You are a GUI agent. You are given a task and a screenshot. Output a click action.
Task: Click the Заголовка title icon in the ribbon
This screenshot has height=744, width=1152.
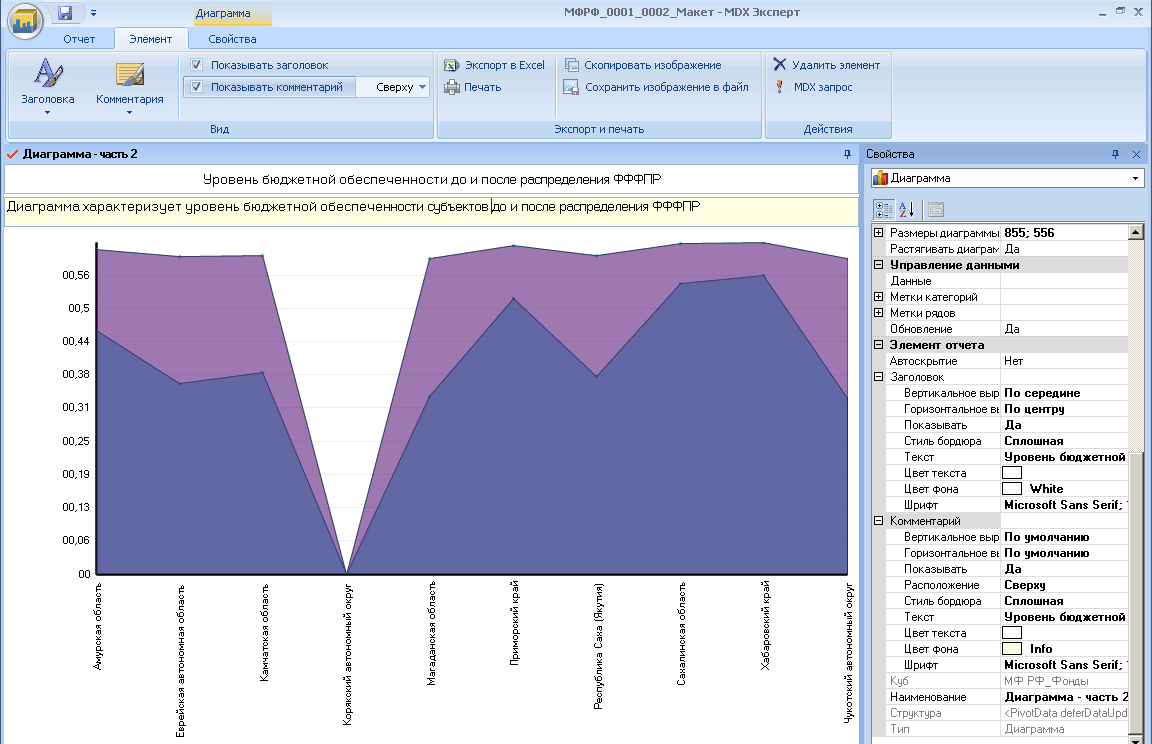pyautogui.click(x=48, y=72)
